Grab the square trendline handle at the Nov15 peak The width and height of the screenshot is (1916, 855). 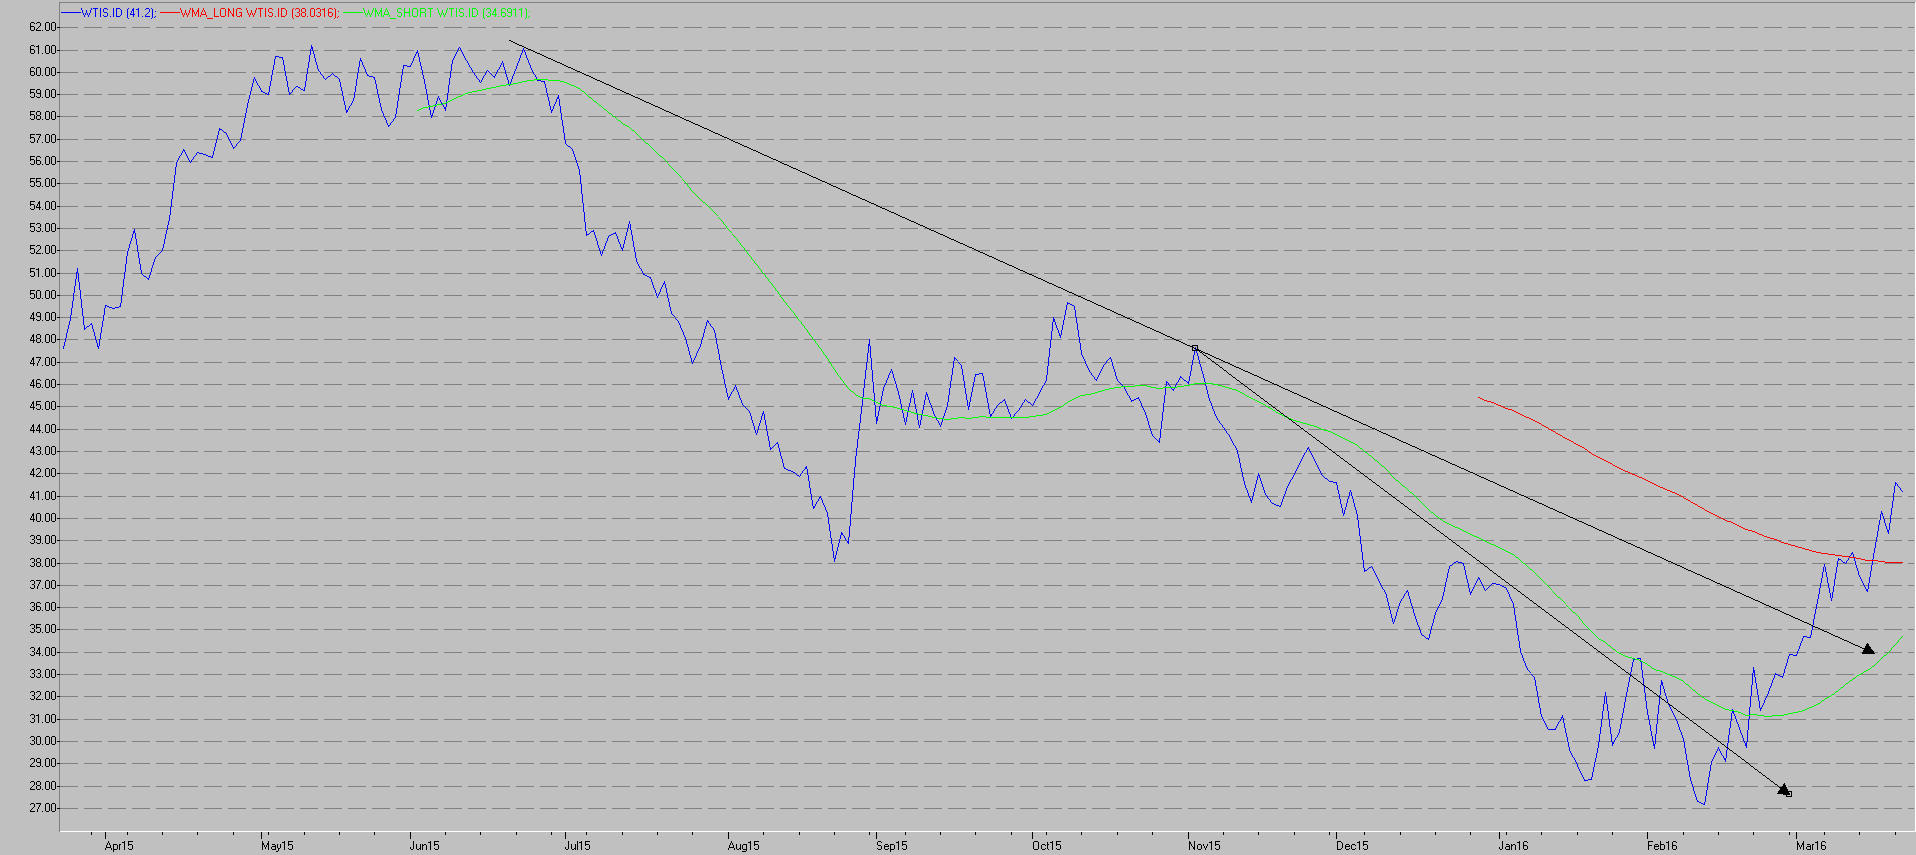[1195, 348]
